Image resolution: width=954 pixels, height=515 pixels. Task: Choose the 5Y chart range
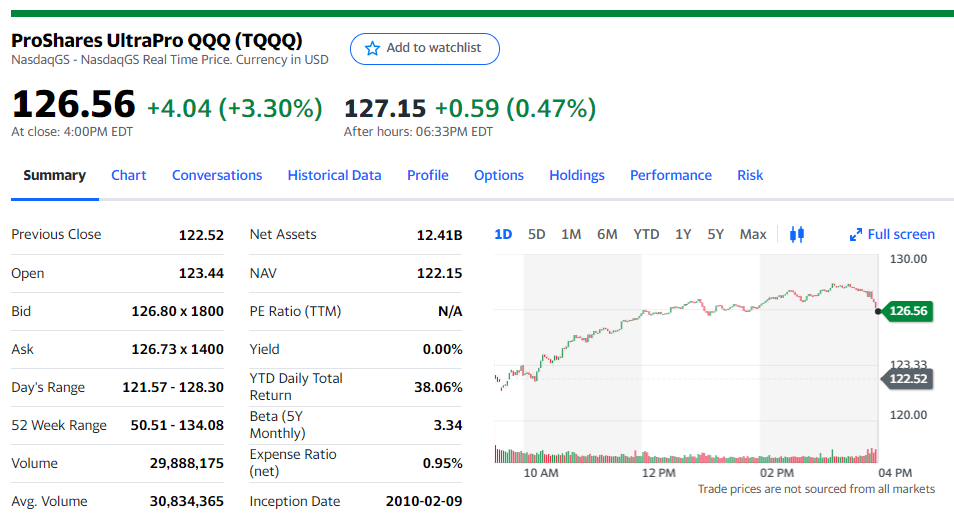[x=716, y=234]
